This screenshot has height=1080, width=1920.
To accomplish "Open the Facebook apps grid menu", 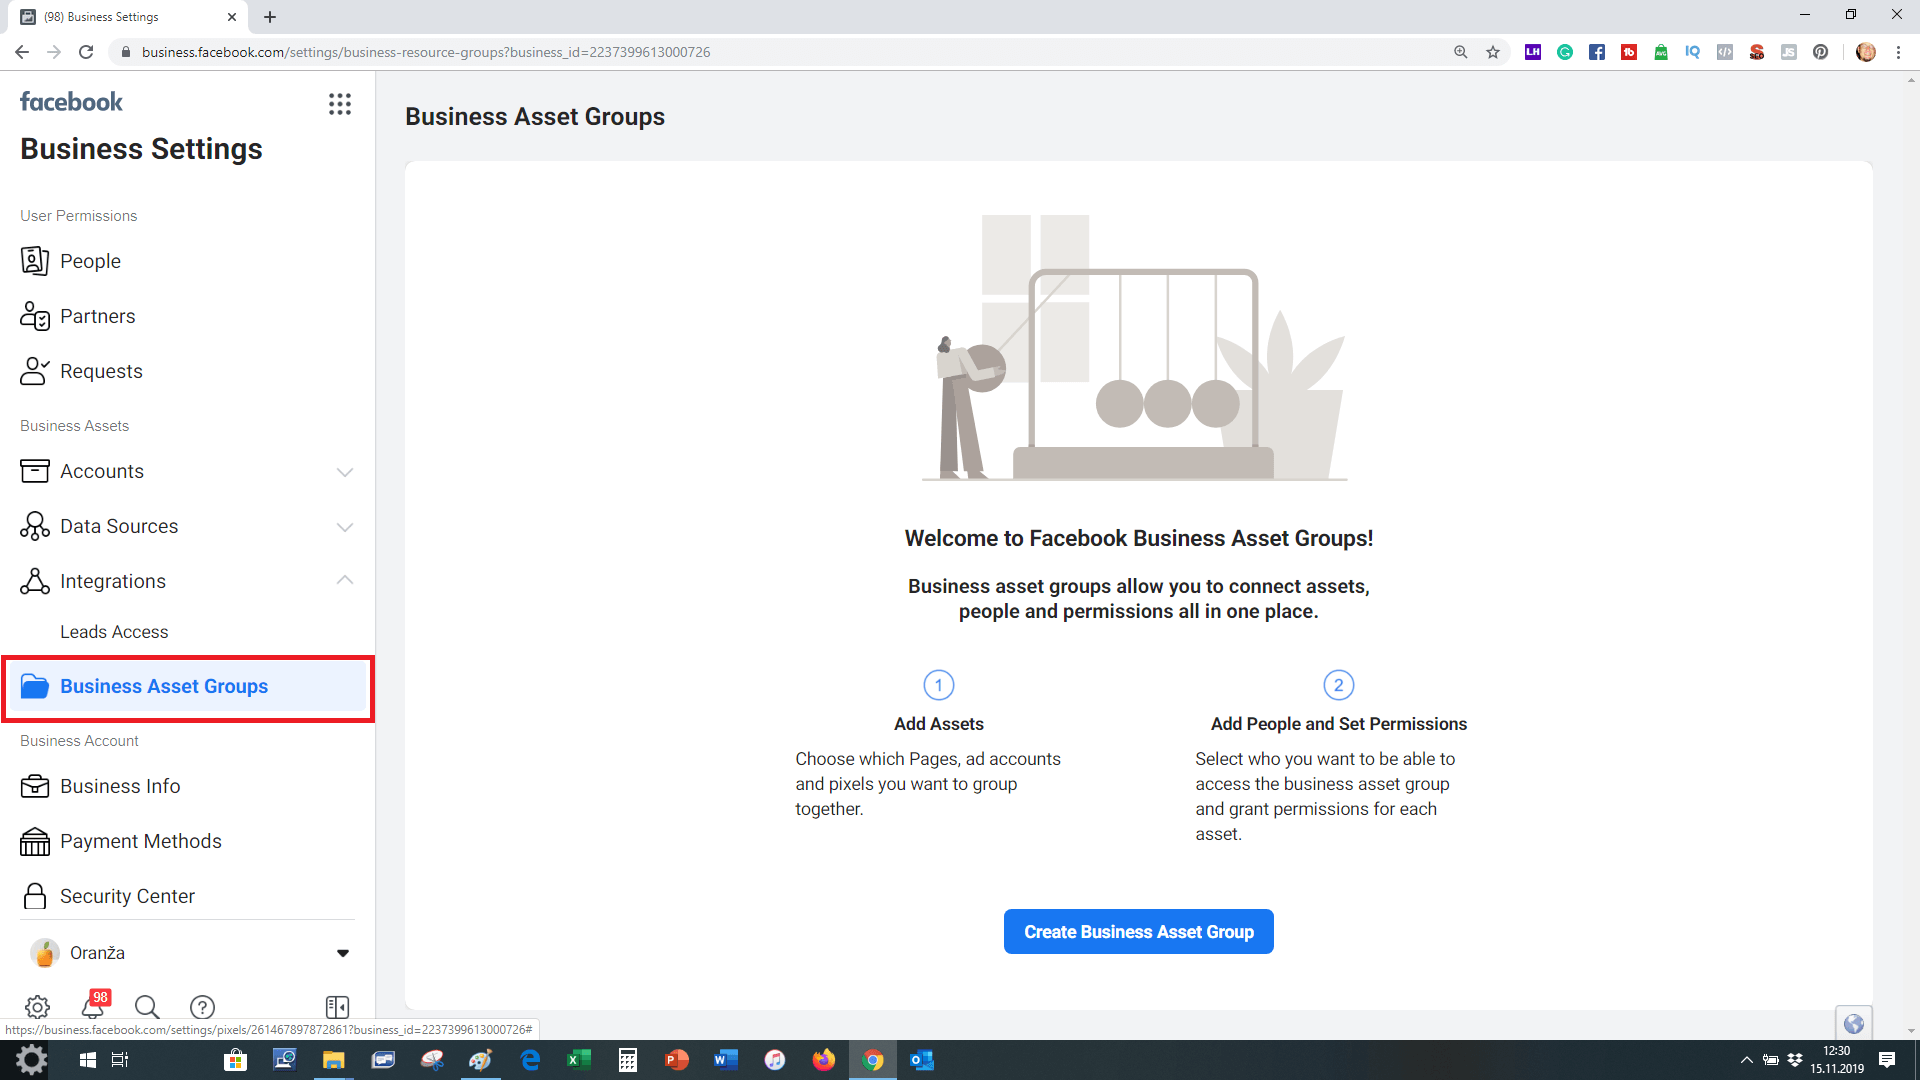I will click(x=340, y=104).
